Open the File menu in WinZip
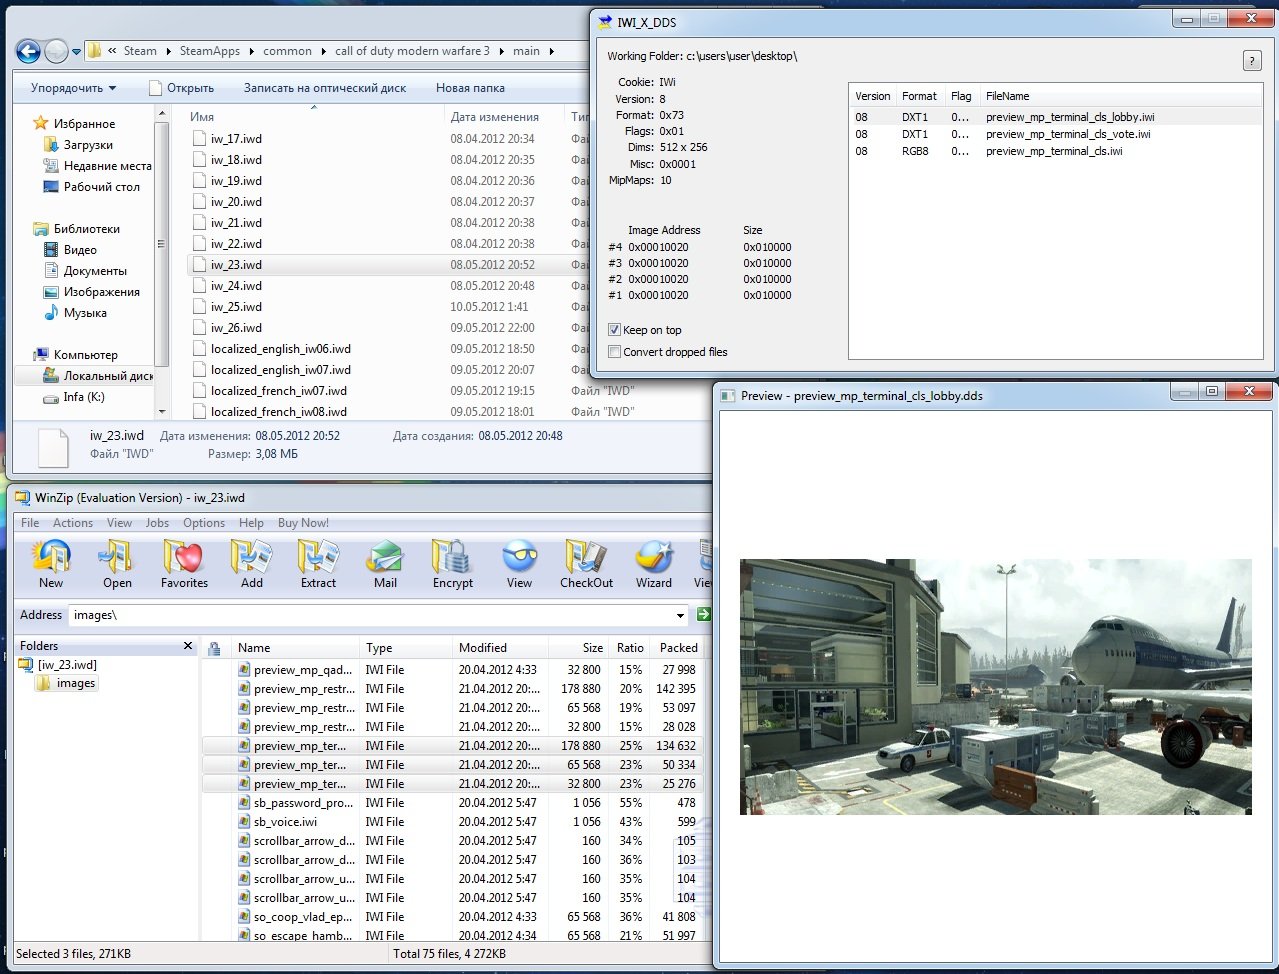 [x=30, y=523]
